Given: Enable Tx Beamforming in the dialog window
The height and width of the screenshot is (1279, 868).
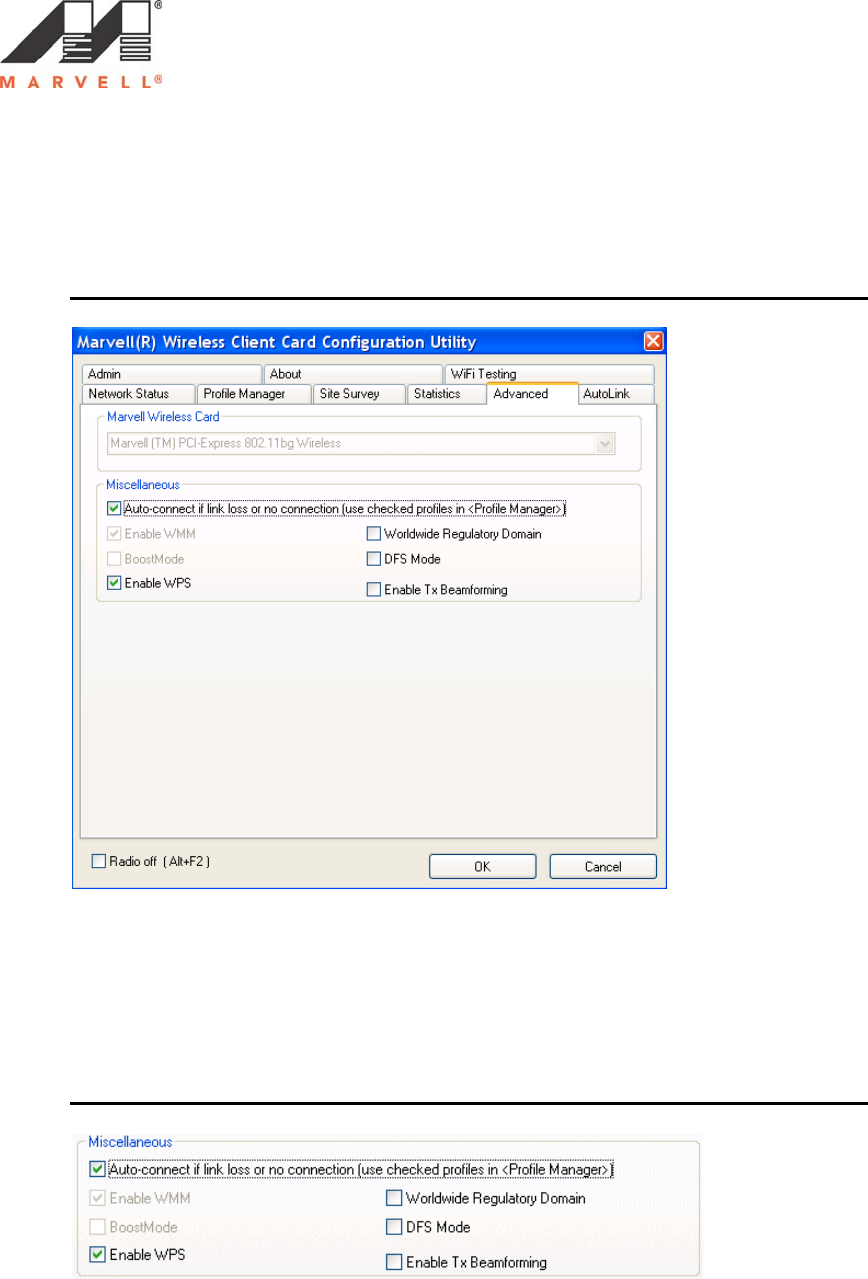Looking at the screenshot, I should [374, 590].
